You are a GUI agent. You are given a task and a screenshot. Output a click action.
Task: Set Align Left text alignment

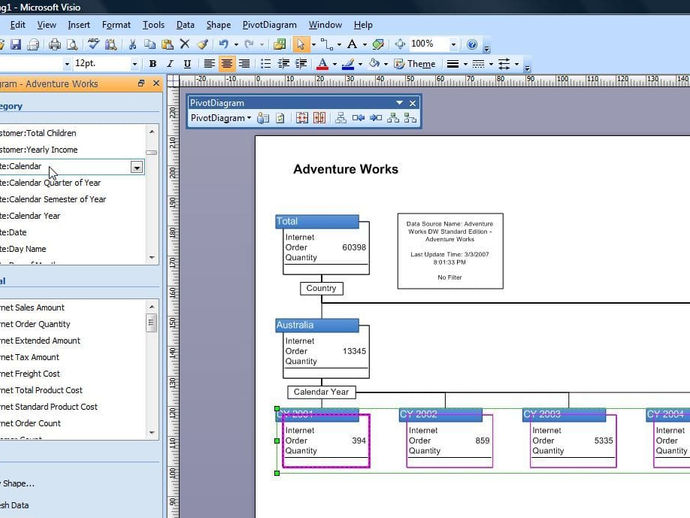209,64
